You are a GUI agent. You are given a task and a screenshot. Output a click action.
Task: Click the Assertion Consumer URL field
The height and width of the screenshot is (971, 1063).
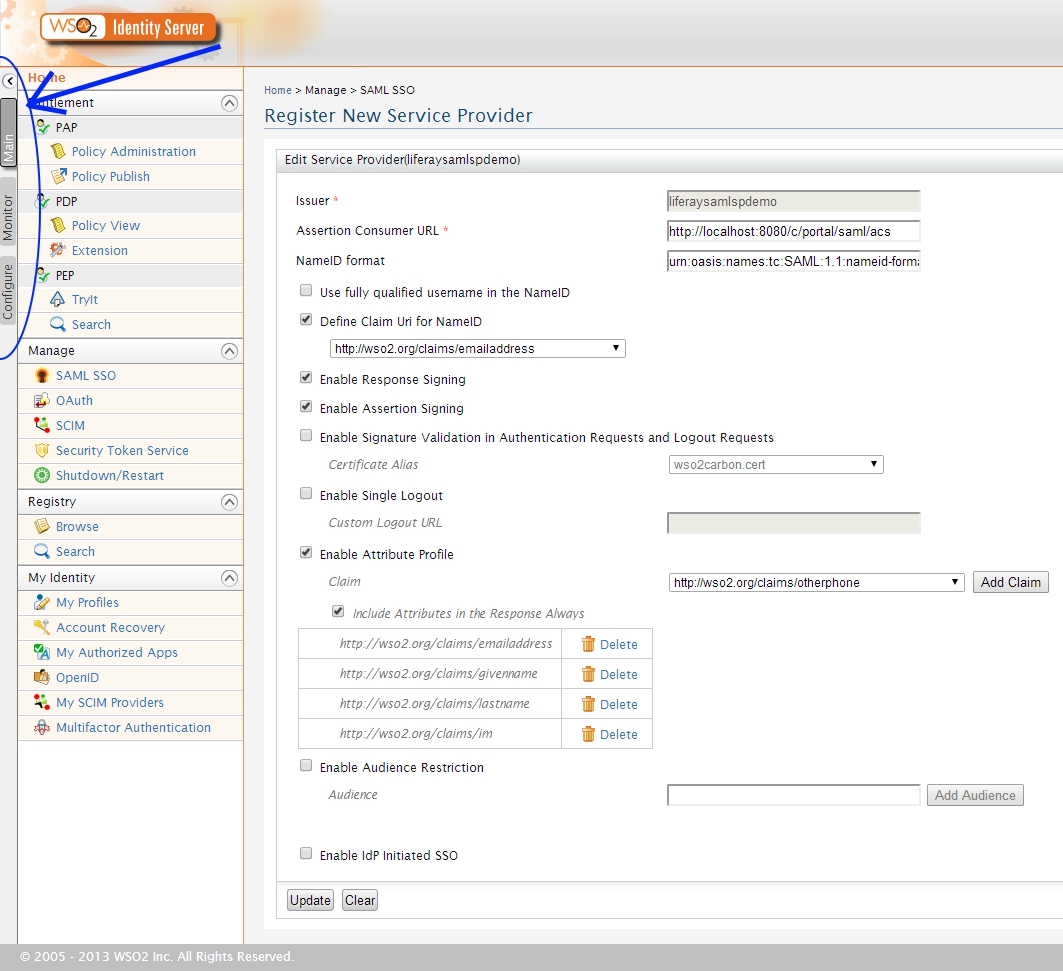pos(794,231)
